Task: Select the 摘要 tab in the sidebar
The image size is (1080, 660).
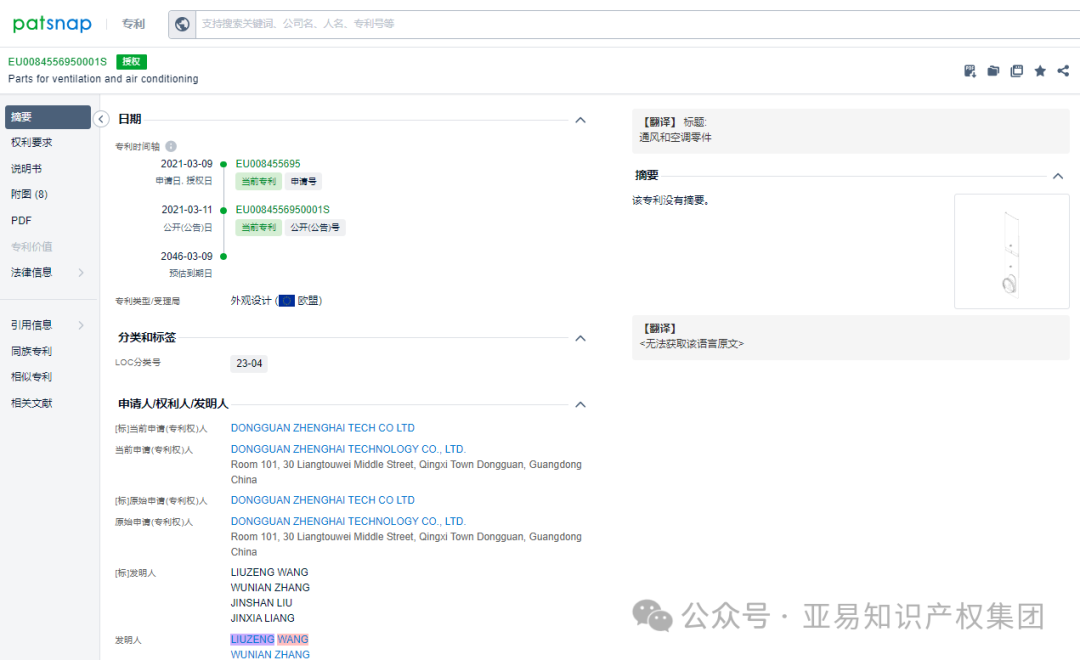Action: pos(48,117)
